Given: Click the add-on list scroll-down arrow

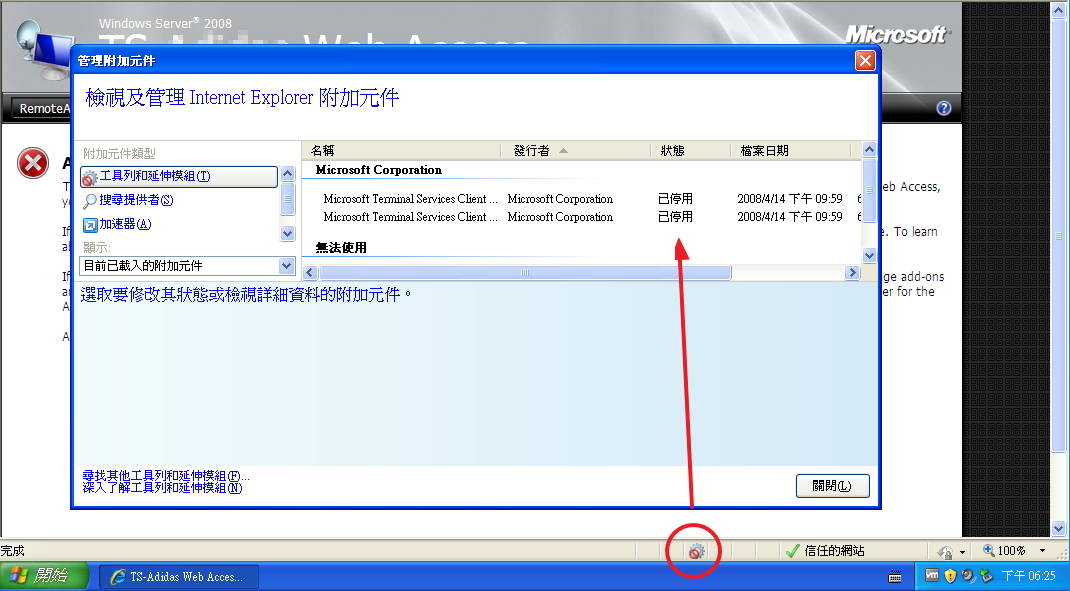Looking at the screenshot, I should pos(869,256).
